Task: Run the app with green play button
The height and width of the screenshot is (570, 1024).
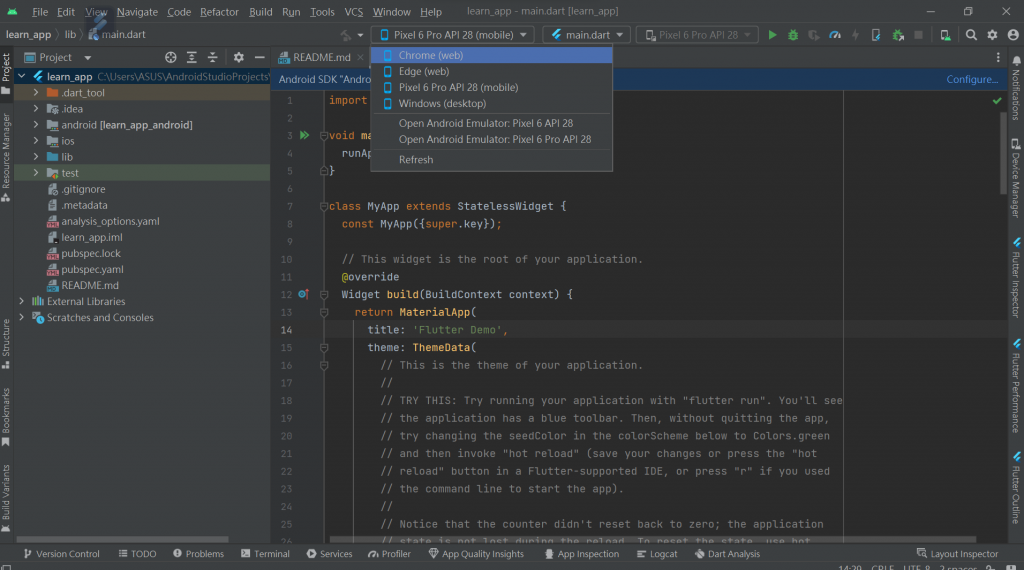Action: [x=772, y=35]
